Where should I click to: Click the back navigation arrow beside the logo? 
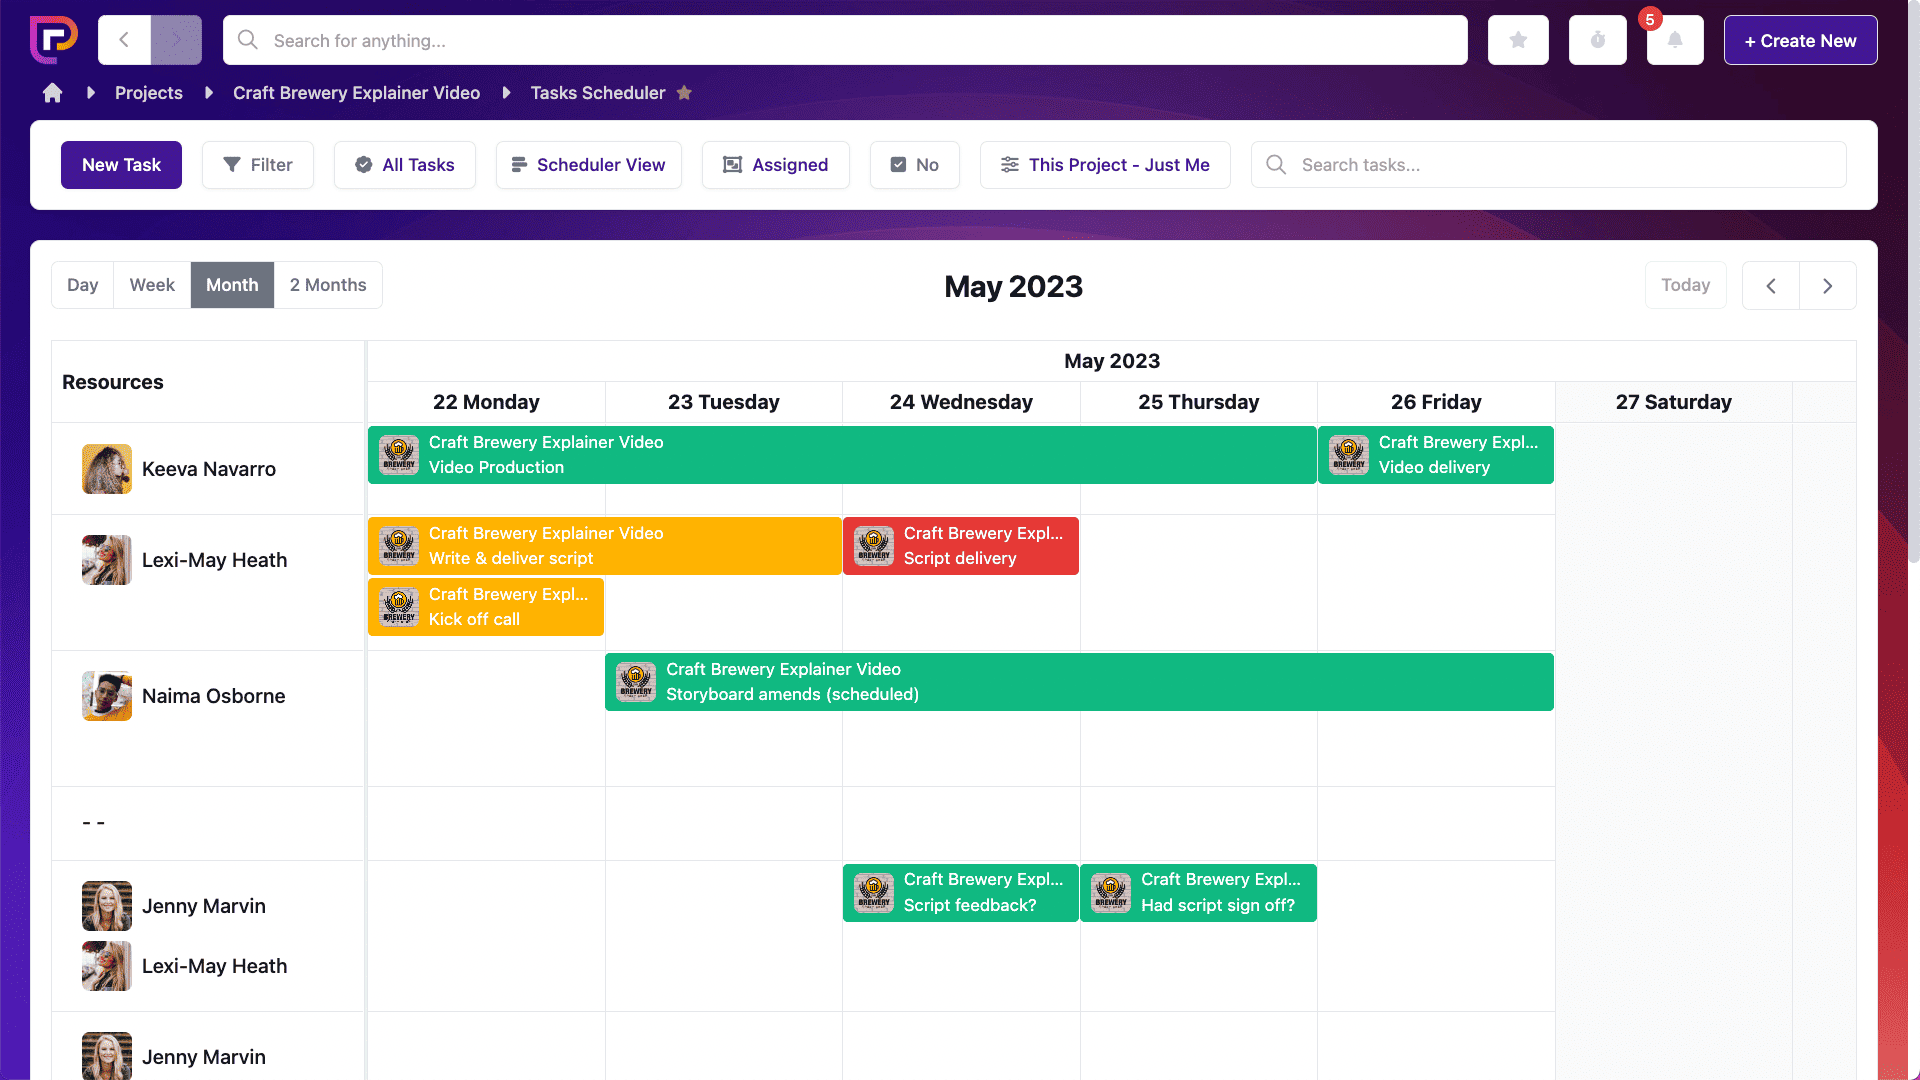coord(124,40)
